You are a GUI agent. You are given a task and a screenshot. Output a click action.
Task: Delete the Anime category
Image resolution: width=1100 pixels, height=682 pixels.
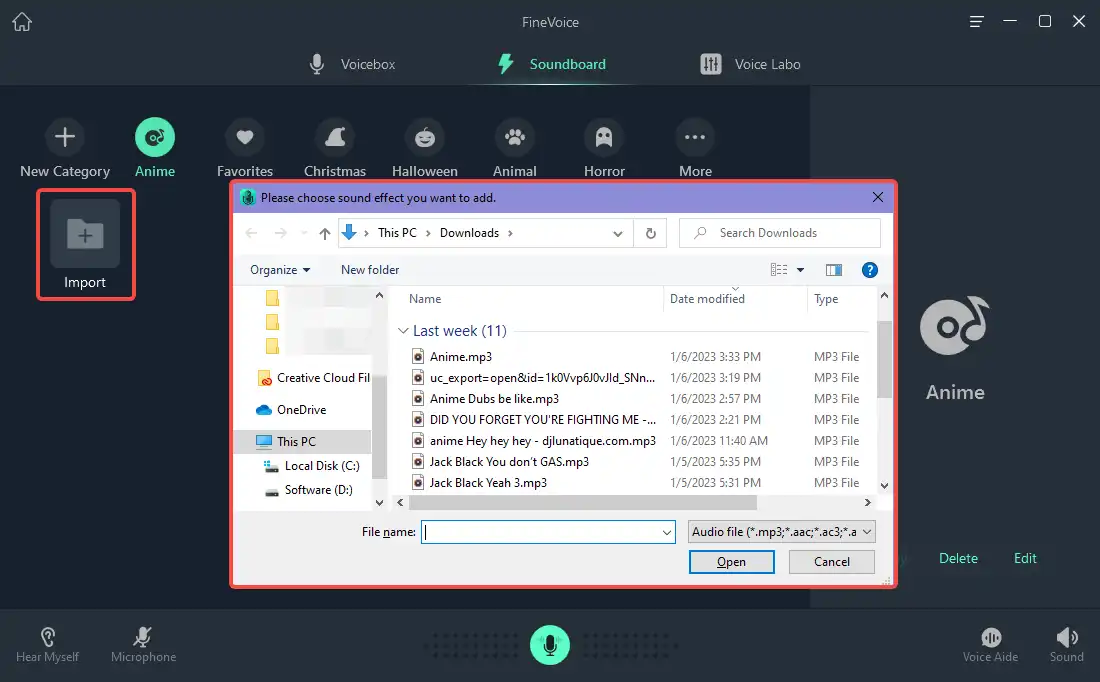(958, 559)
